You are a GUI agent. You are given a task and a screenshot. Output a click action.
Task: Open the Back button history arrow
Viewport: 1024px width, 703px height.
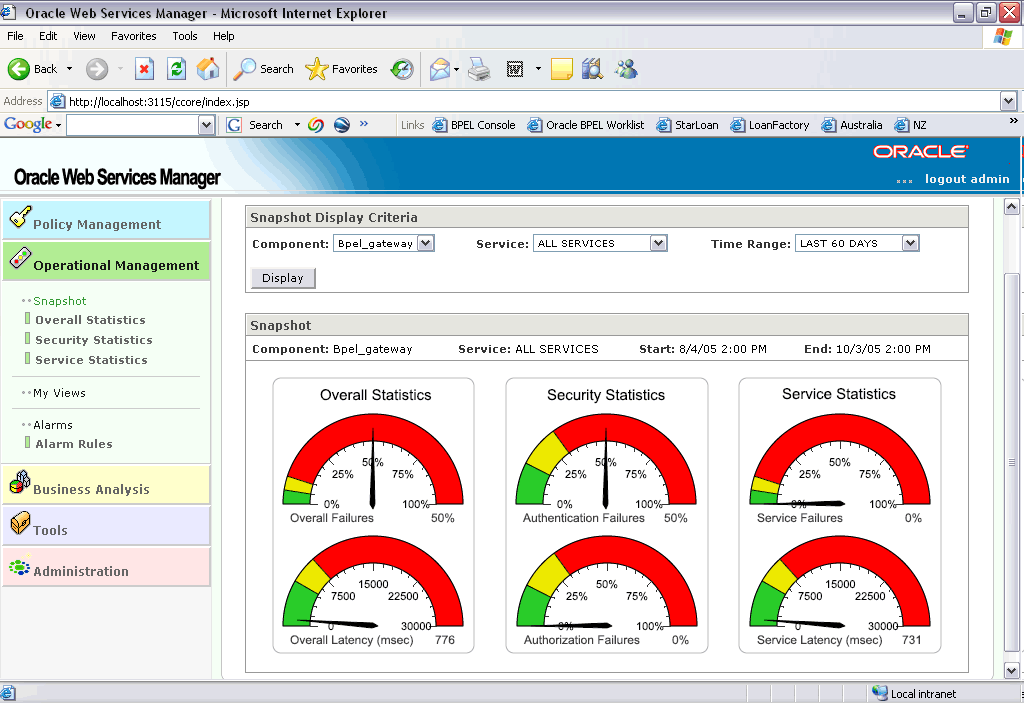pos(69,69)
